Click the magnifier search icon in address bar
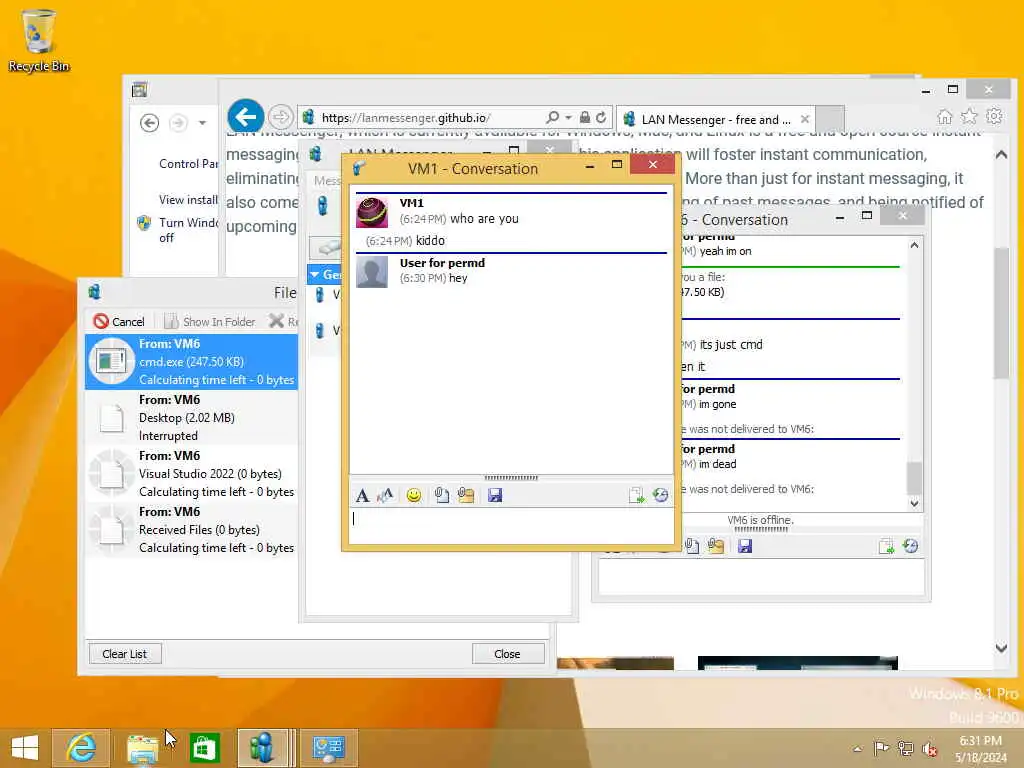Viewport: 1024px width, 768px height. point(552,118)
